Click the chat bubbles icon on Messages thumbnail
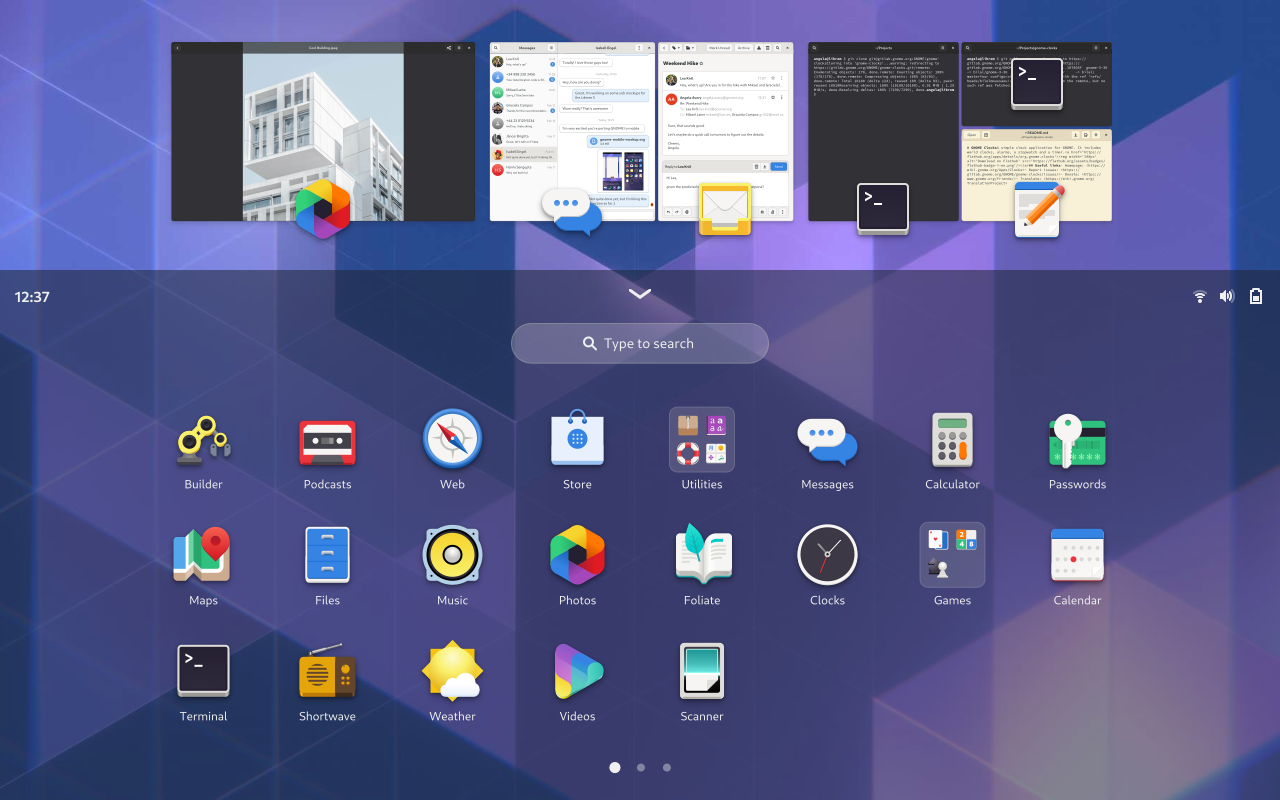Screen dimensions: 1280x800 tap(572, 210)
